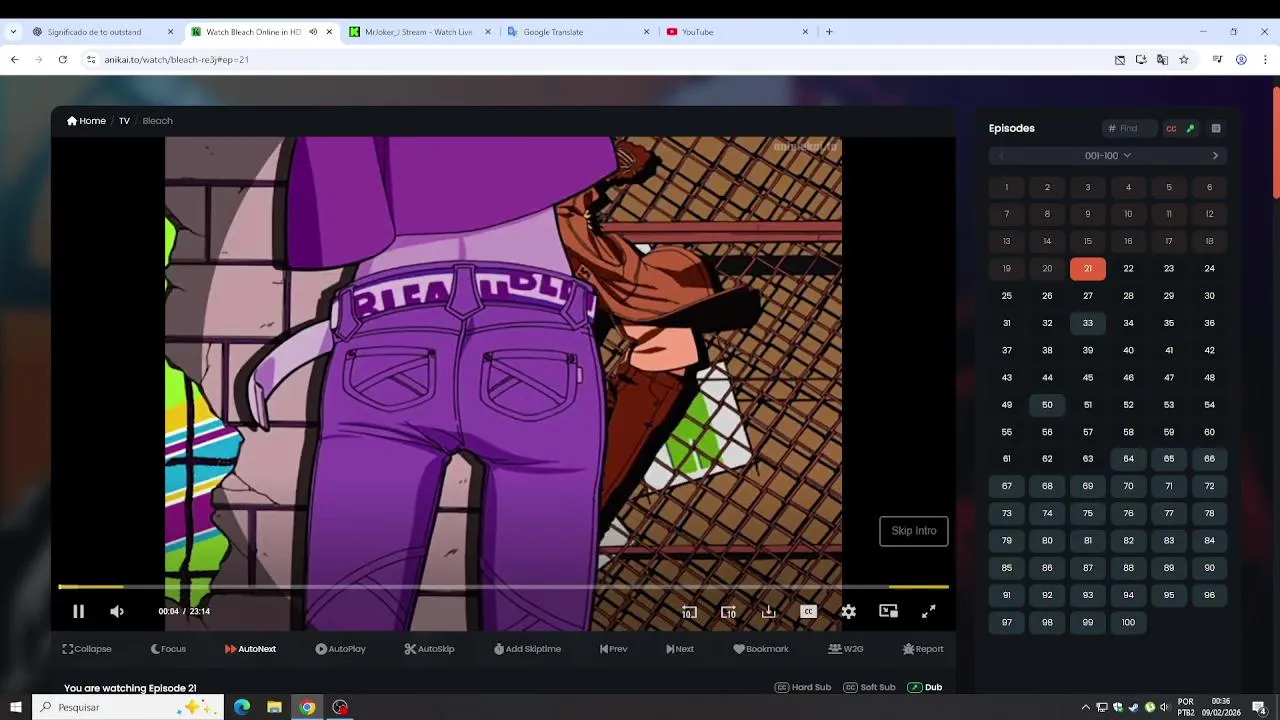The width and height of the screenshot is (1280, 720).
Task: Open the Google Translate page icon
Action: [x=1162, y=60]
